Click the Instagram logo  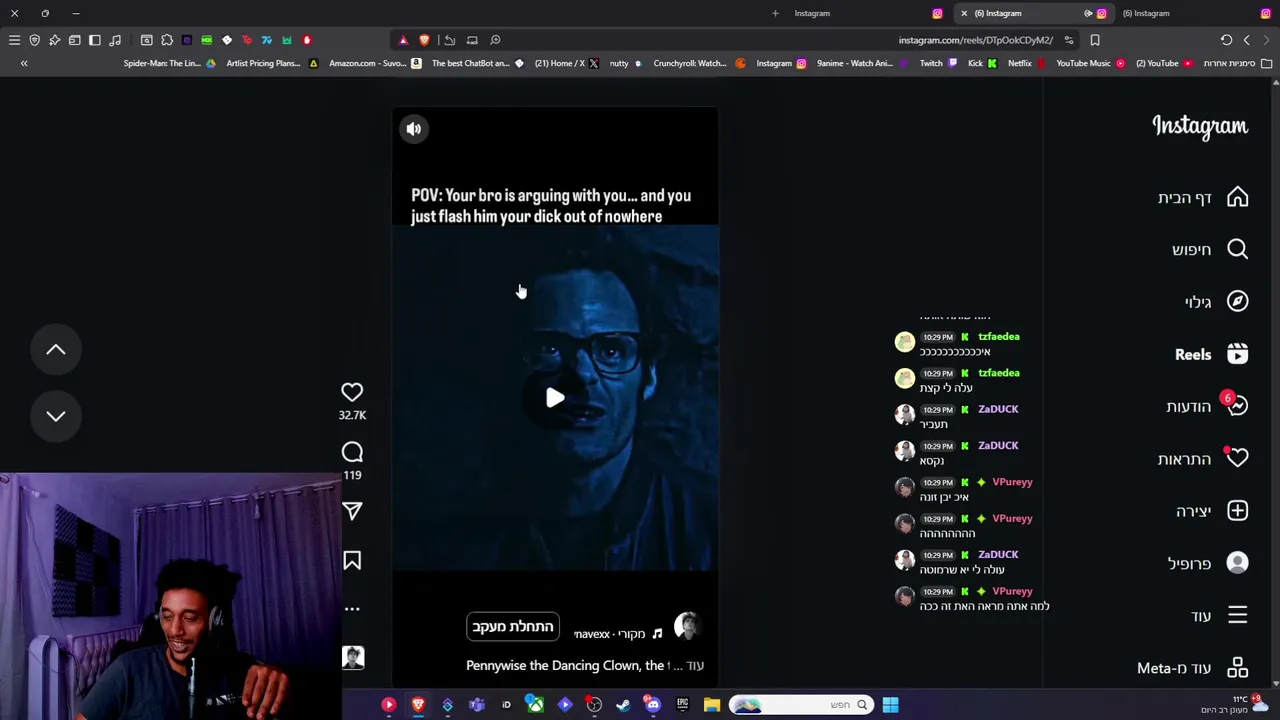(x=1200, y=126)
